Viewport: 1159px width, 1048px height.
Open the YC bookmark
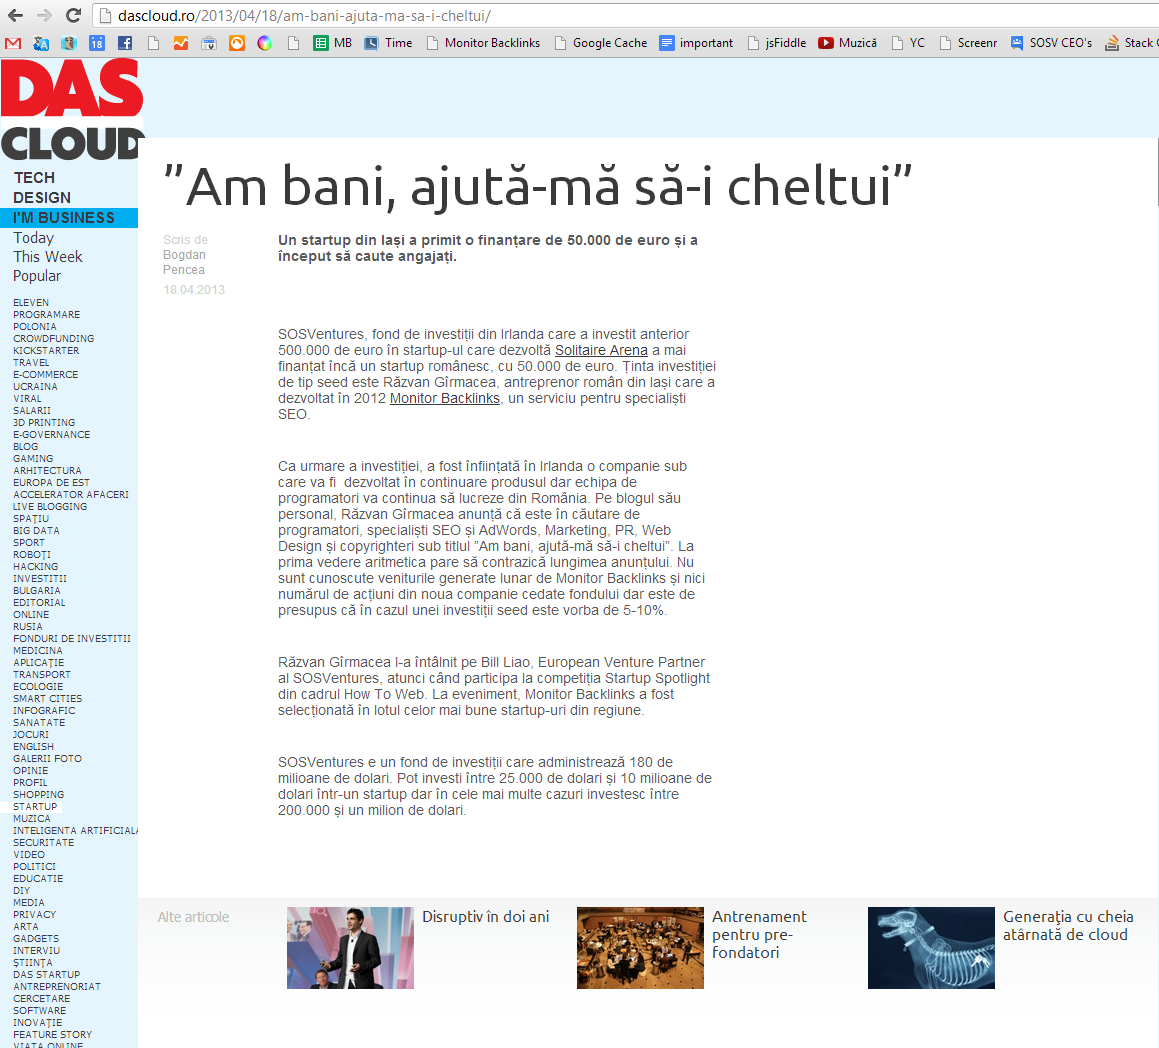[x=908, y=43]
